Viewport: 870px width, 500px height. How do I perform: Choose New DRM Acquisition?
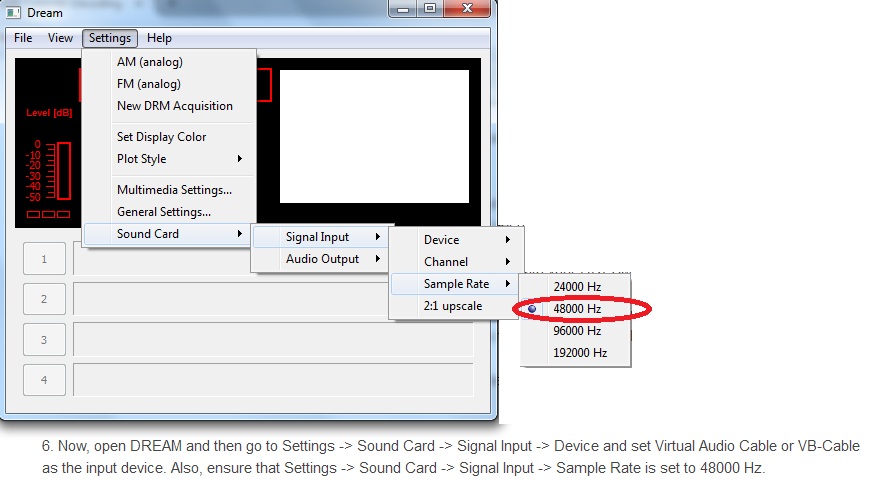coord(169,105)
